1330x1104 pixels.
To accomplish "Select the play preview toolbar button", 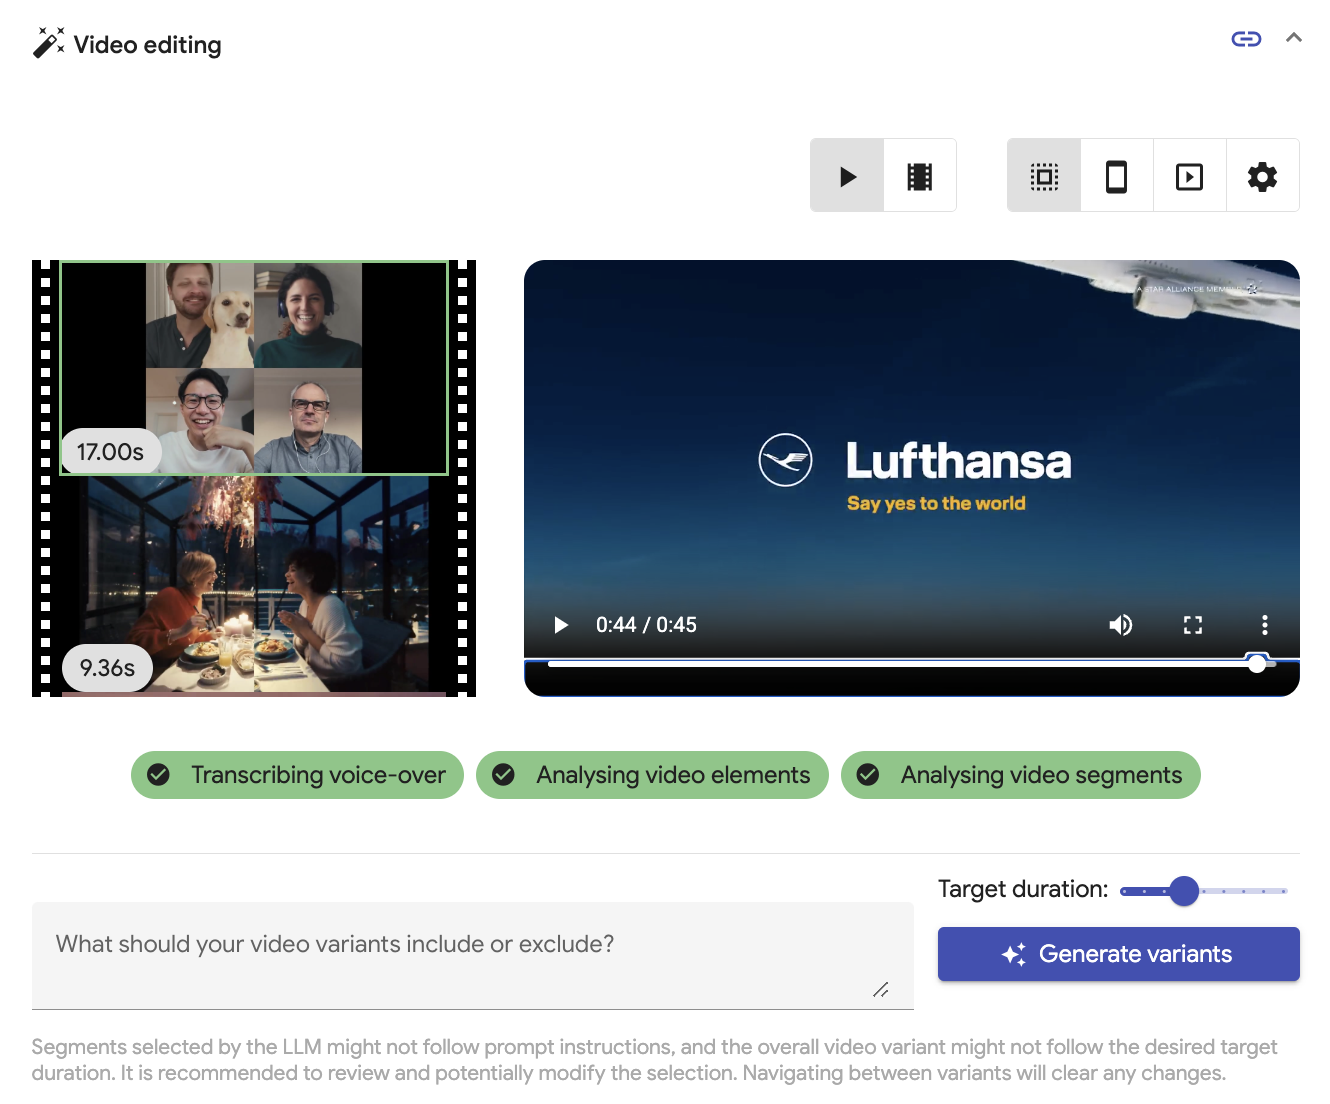I will 847,176.
